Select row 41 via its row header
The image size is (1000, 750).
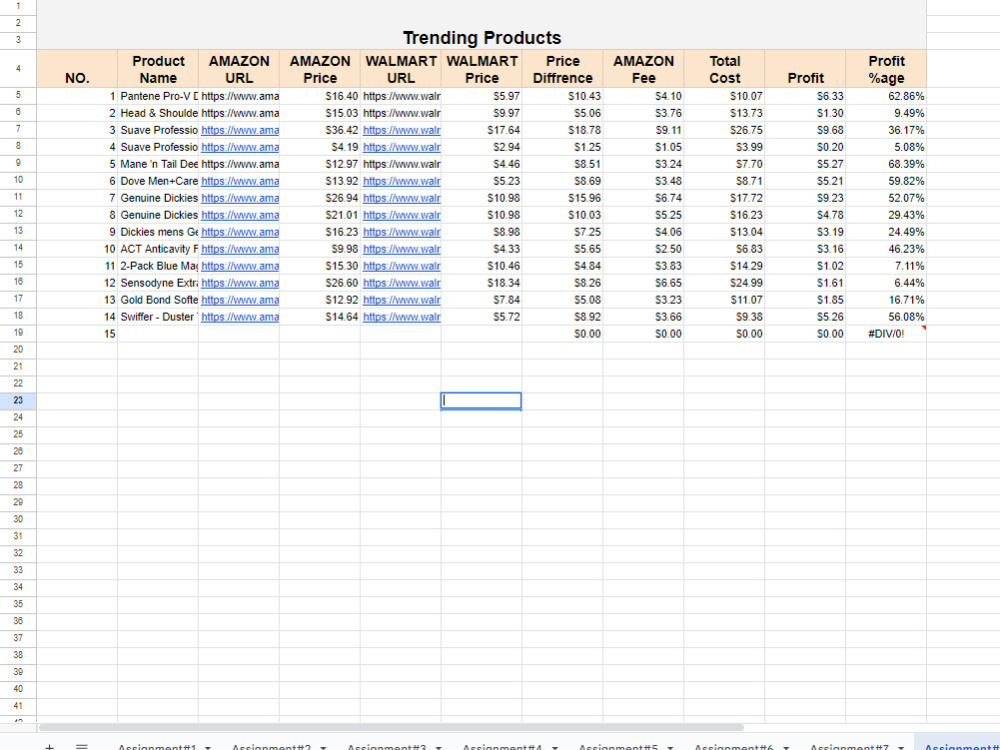pos(18,706)
